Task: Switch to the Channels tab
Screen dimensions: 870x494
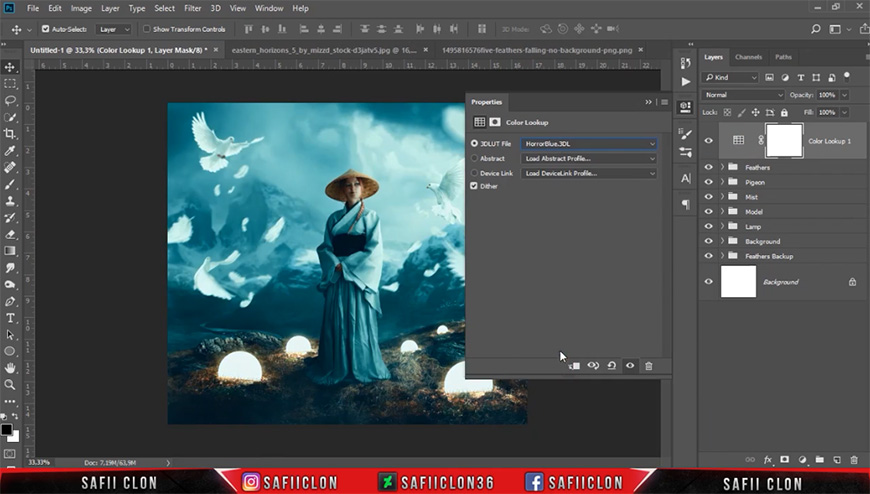Action: (748, 57)
